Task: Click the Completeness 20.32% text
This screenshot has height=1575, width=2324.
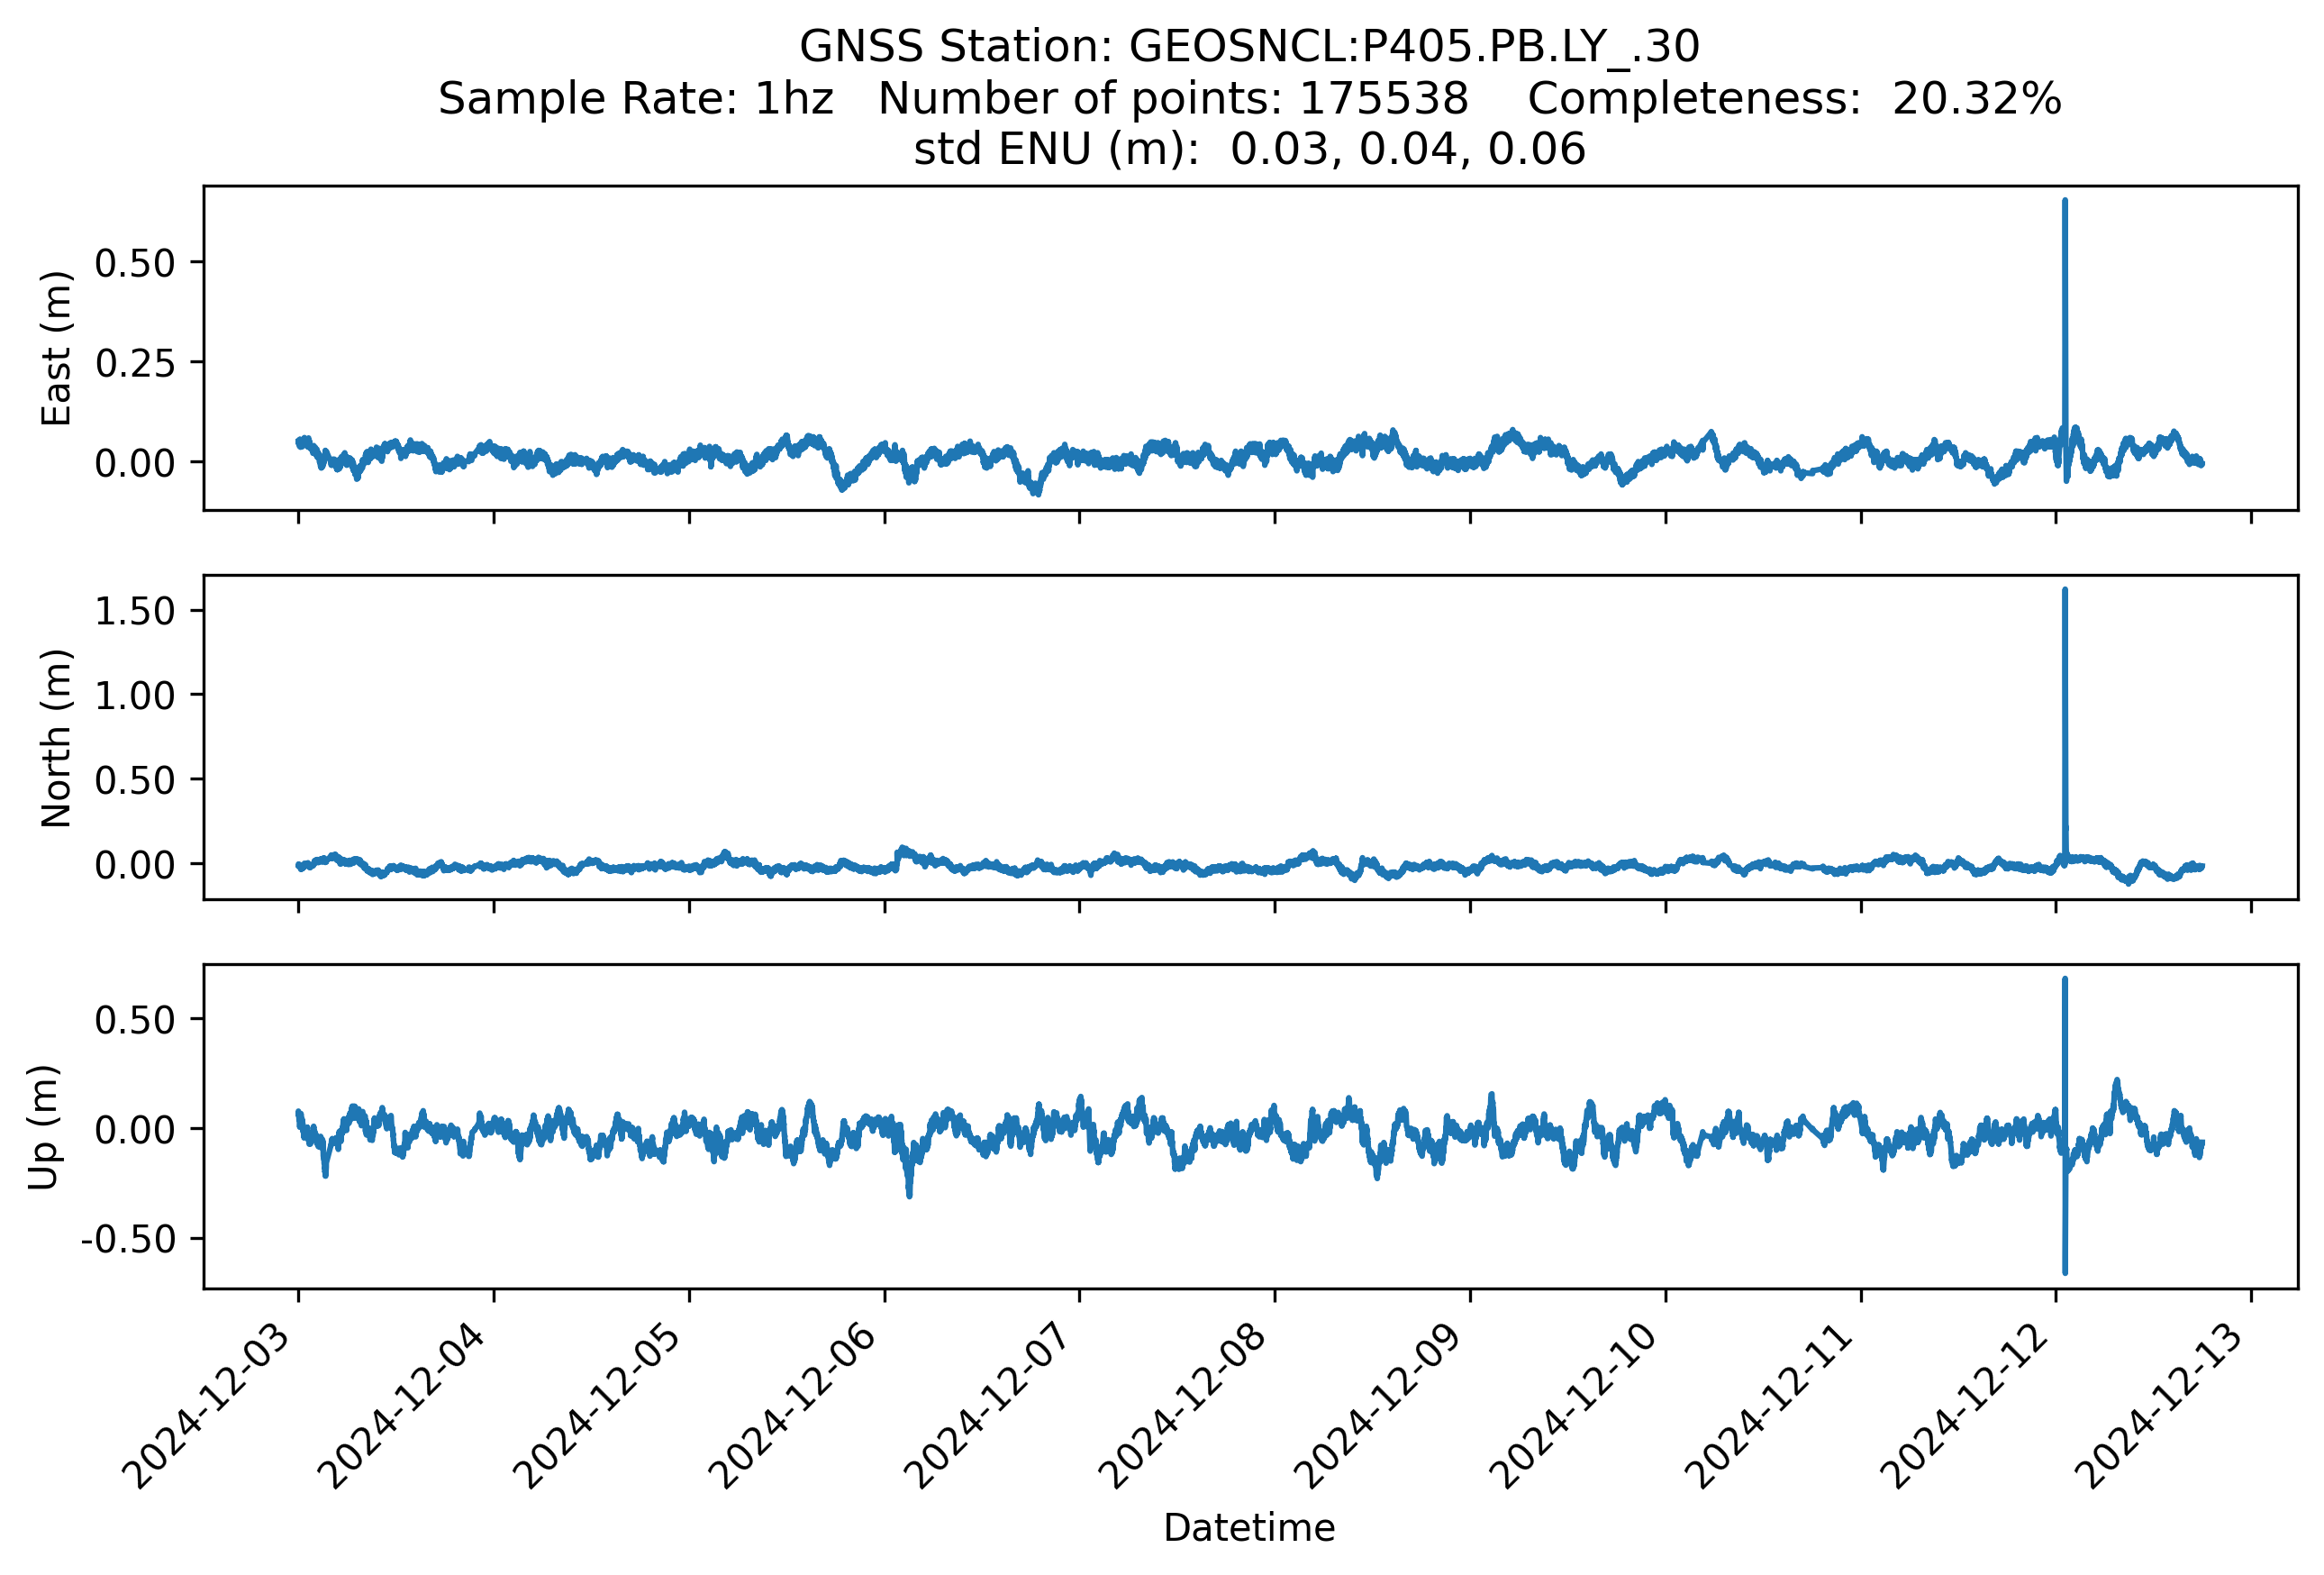Action: coord(1794,99)
